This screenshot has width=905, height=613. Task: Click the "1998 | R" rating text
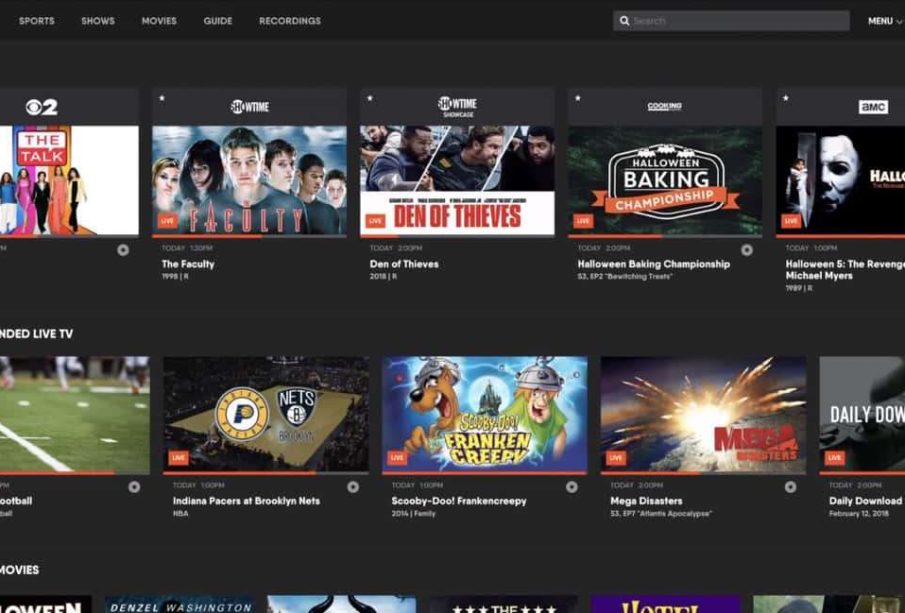click(175, 276)
